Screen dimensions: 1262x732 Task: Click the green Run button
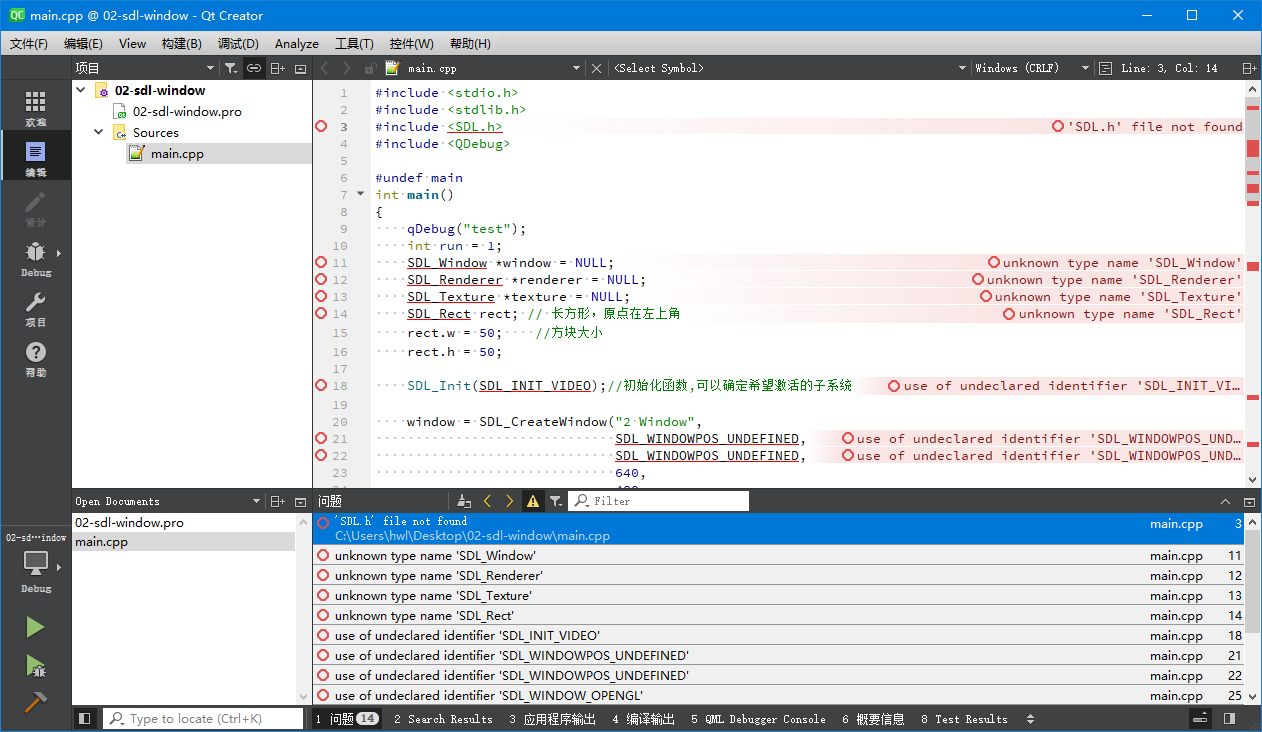coord(36,627)
